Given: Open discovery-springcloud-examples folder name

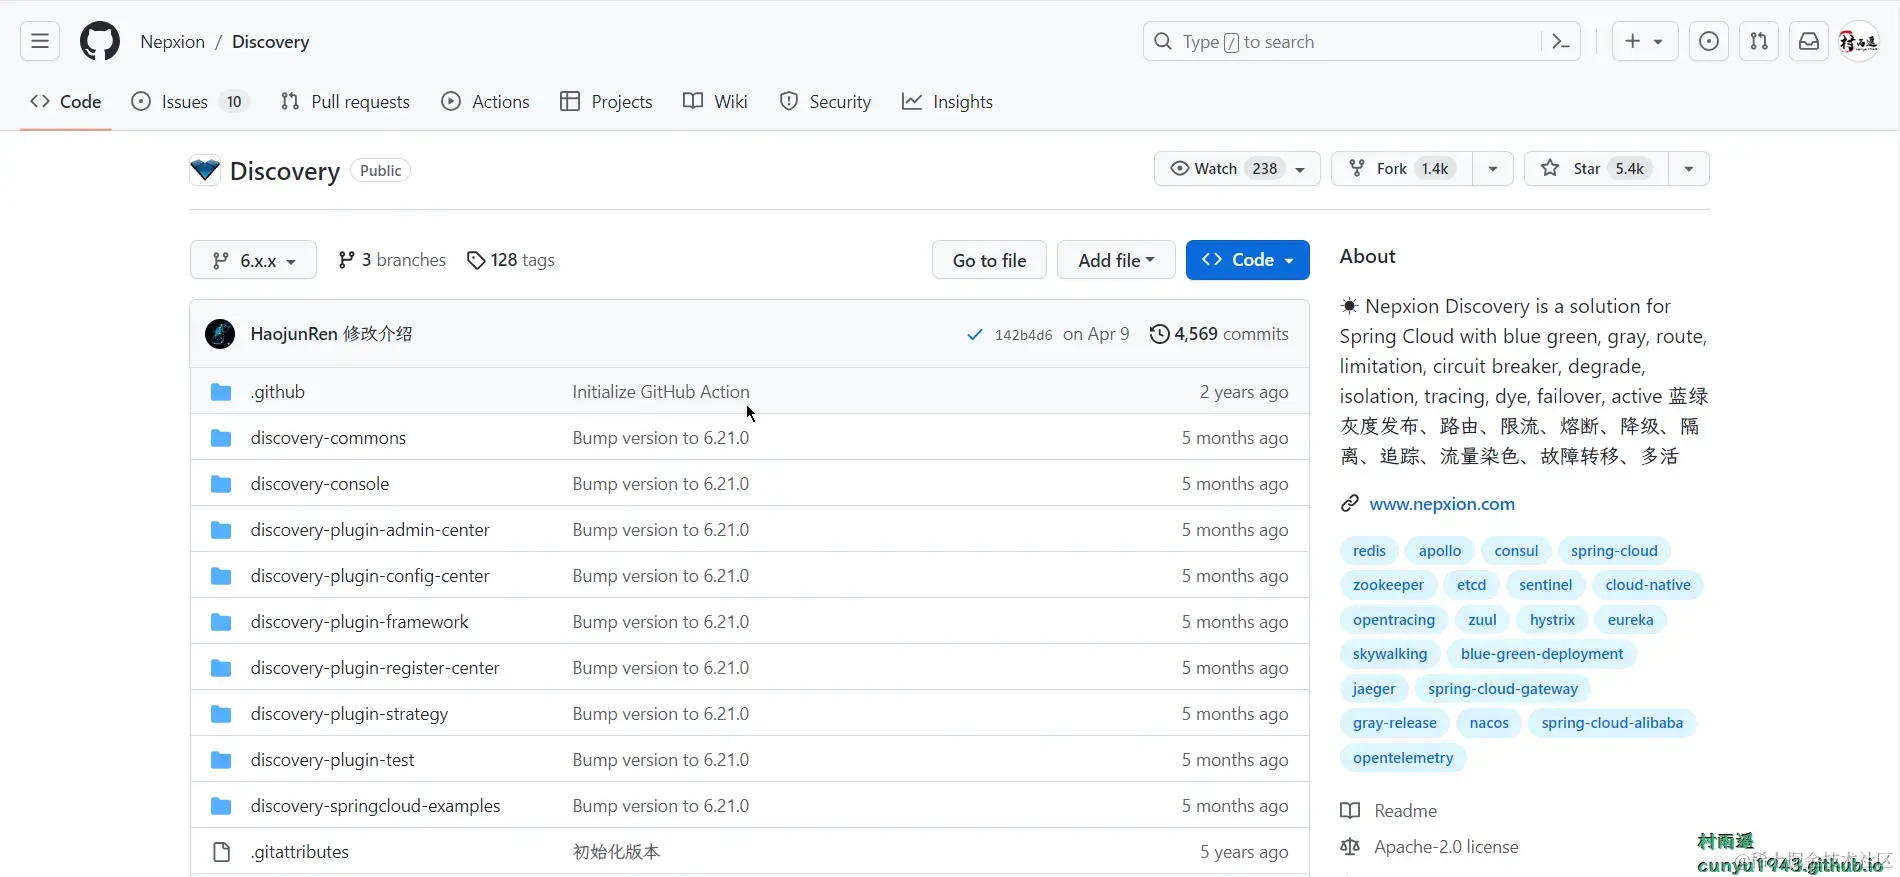Looking at the screenshot, I should (376, 806).
